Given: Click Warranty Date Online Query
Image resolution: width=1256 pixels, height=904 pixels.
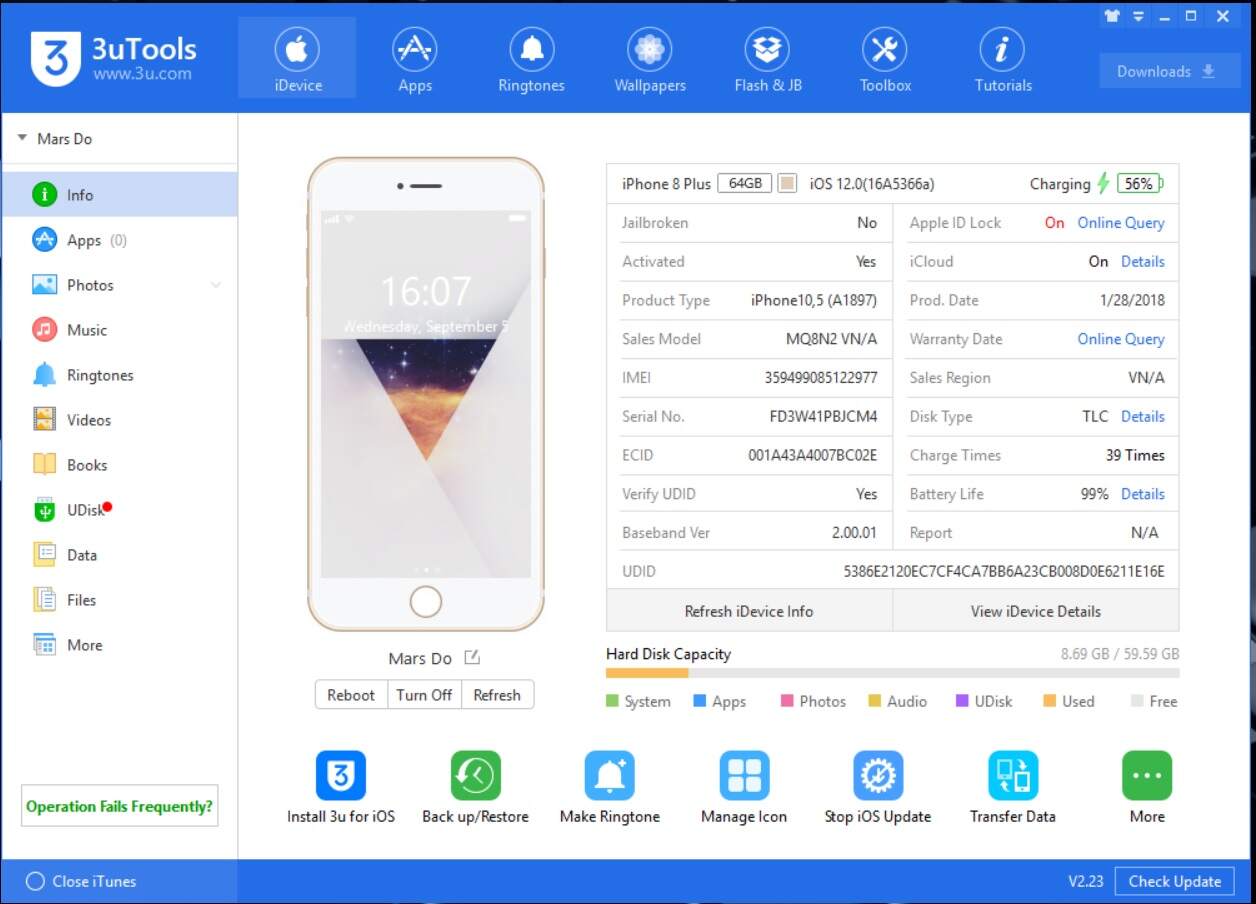Looking at the screenshot, I should click(1121, 339).
